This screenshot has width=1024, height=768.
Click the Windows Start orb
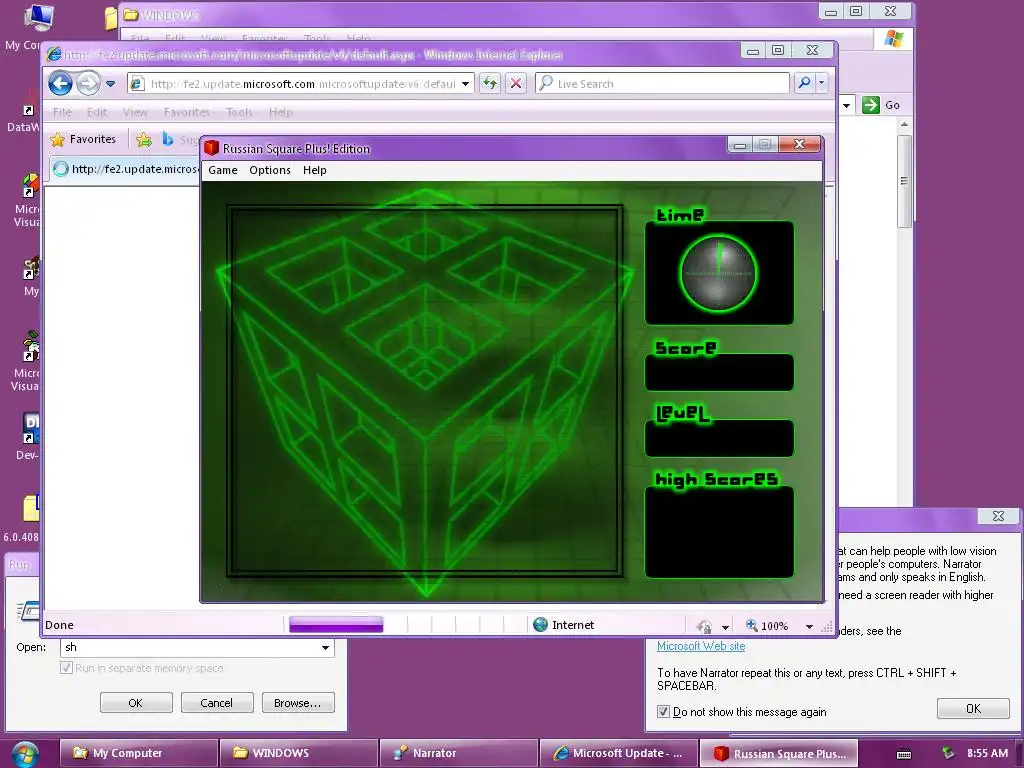24,754
